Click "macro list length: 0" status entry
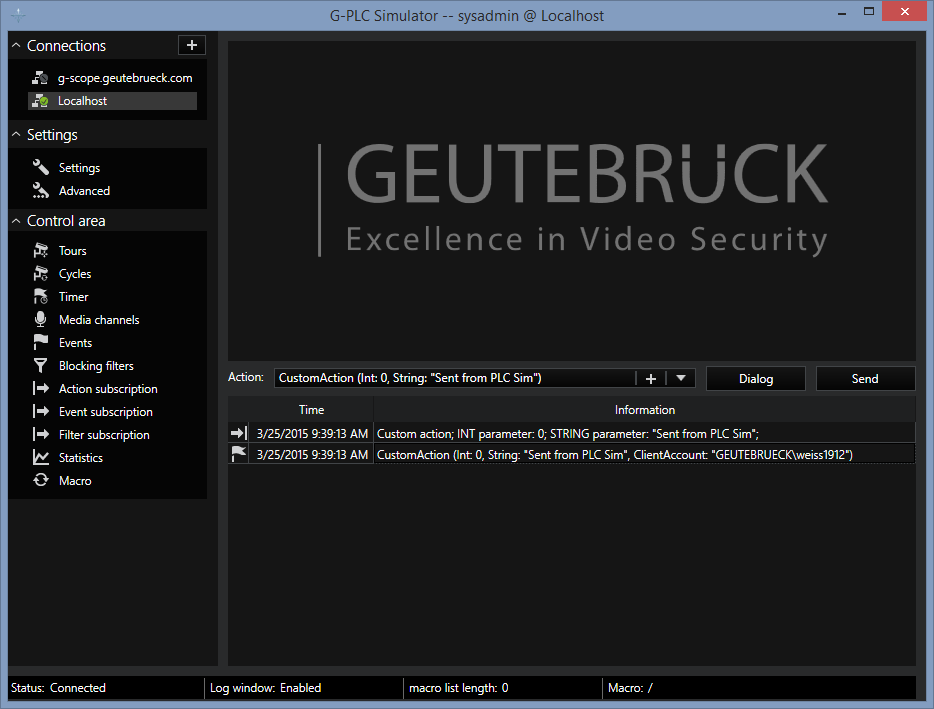934x709 pixels. pos(459,688)
